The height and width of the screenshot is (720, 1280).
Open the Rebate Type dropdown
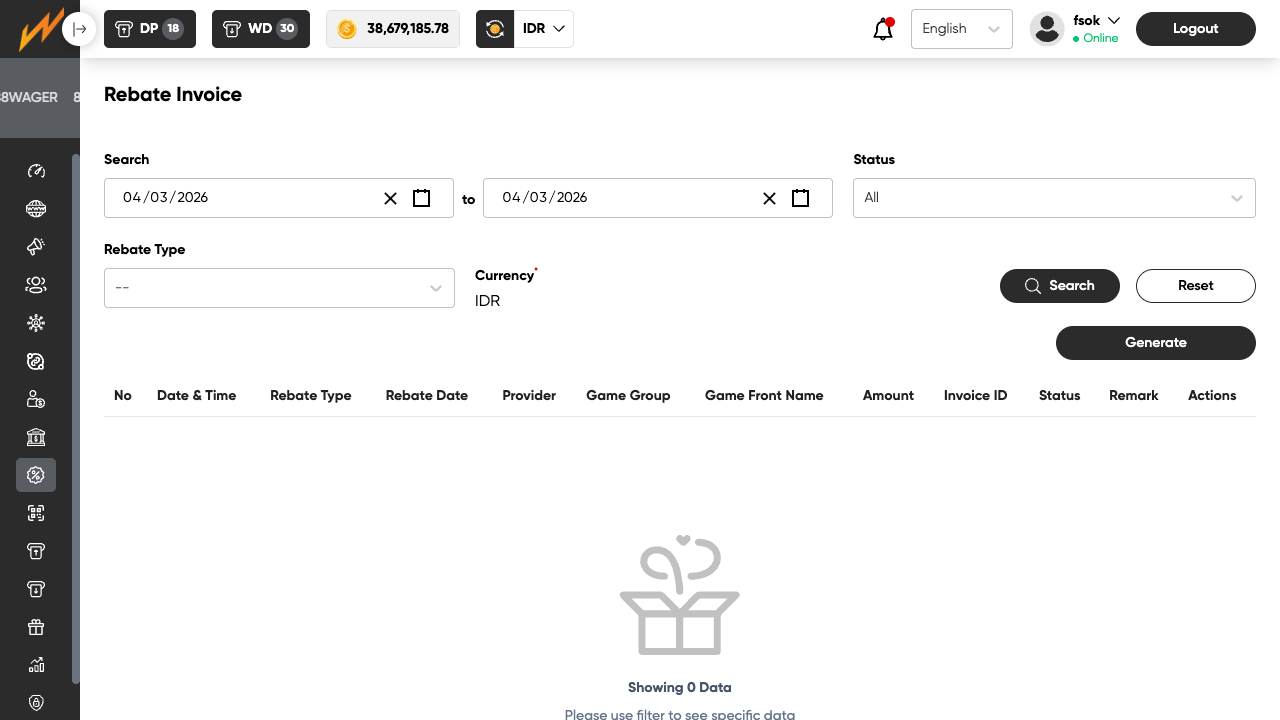[279, 288]
